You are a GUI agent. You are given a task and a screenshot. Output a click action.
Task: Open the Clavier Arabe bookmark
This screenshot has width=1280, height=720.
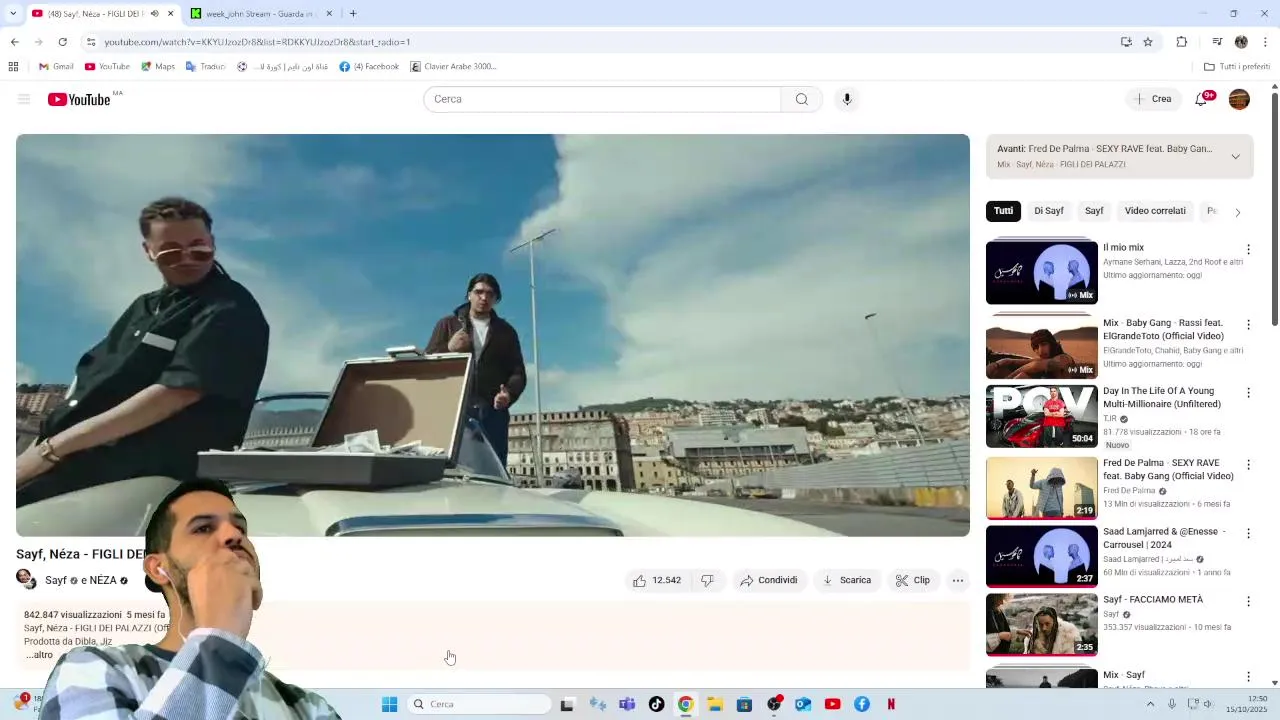point(453,67)
